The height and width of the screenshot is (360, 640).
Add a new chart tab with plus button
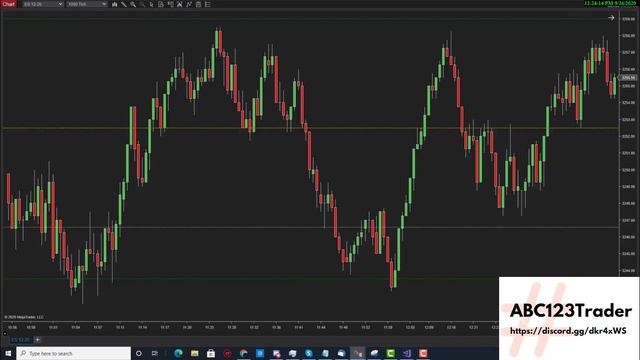pos(37,340)
